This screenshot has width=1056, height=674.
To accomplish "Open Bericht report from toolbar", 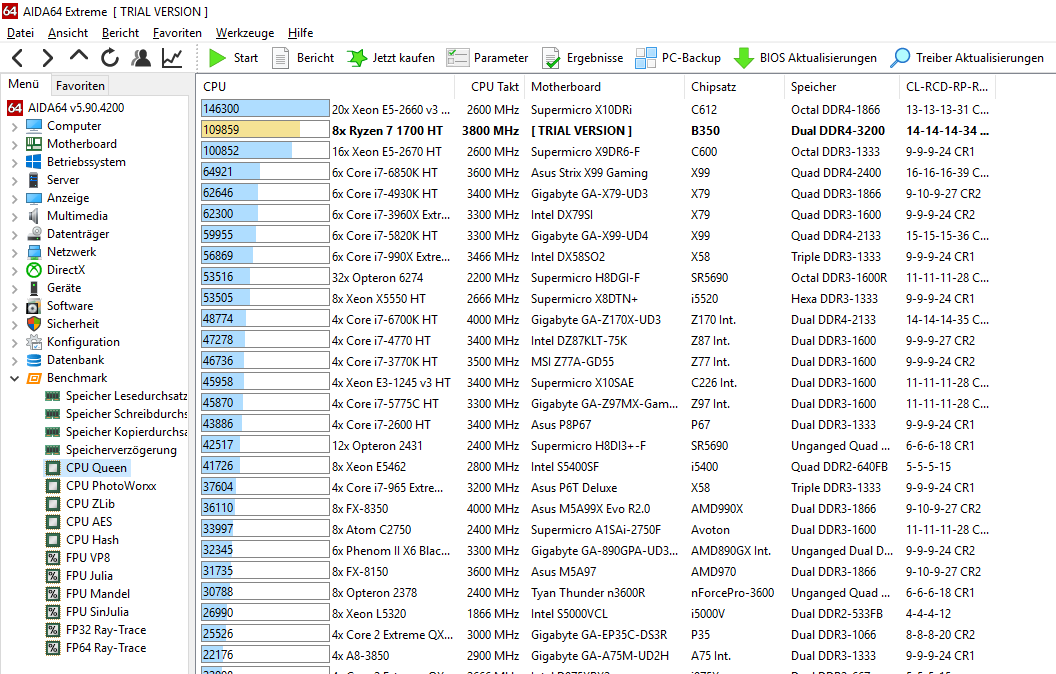I will click(302, 58).
